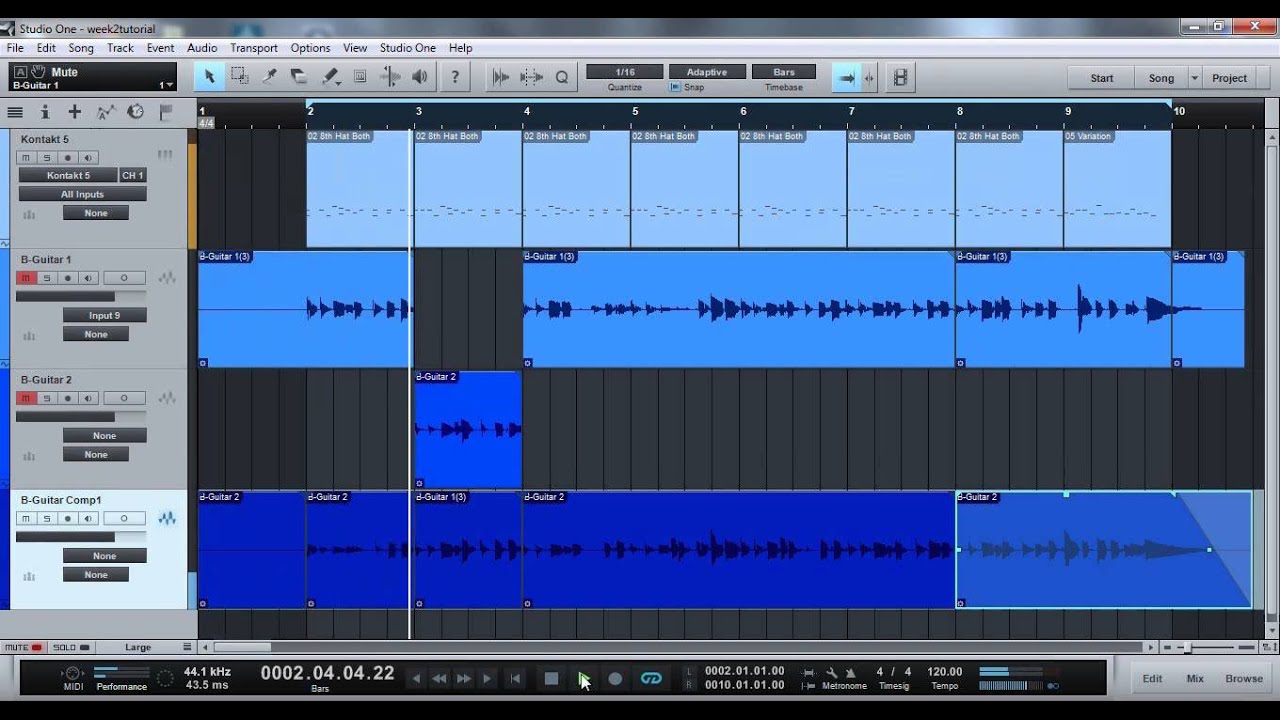The image size is (1280, 720).
Task: Click the stop transport button
Action: click(x=551, y=678)
